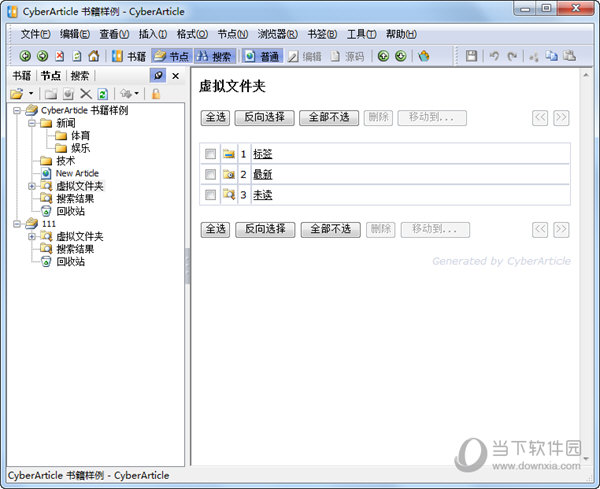Collapse the 新闻 folder node
The width and height of the screenshot is (600, 489).
(x=32, y=123)
